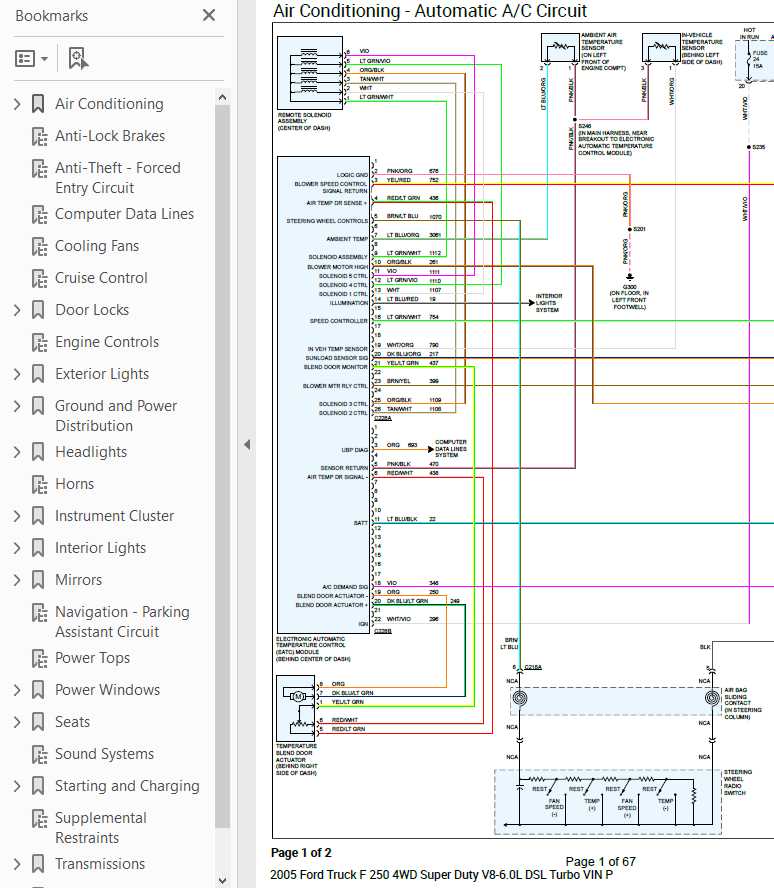The image size is (774, 888).
Task: Expand the Power Windows bookmark
Action: coord(17,690)
